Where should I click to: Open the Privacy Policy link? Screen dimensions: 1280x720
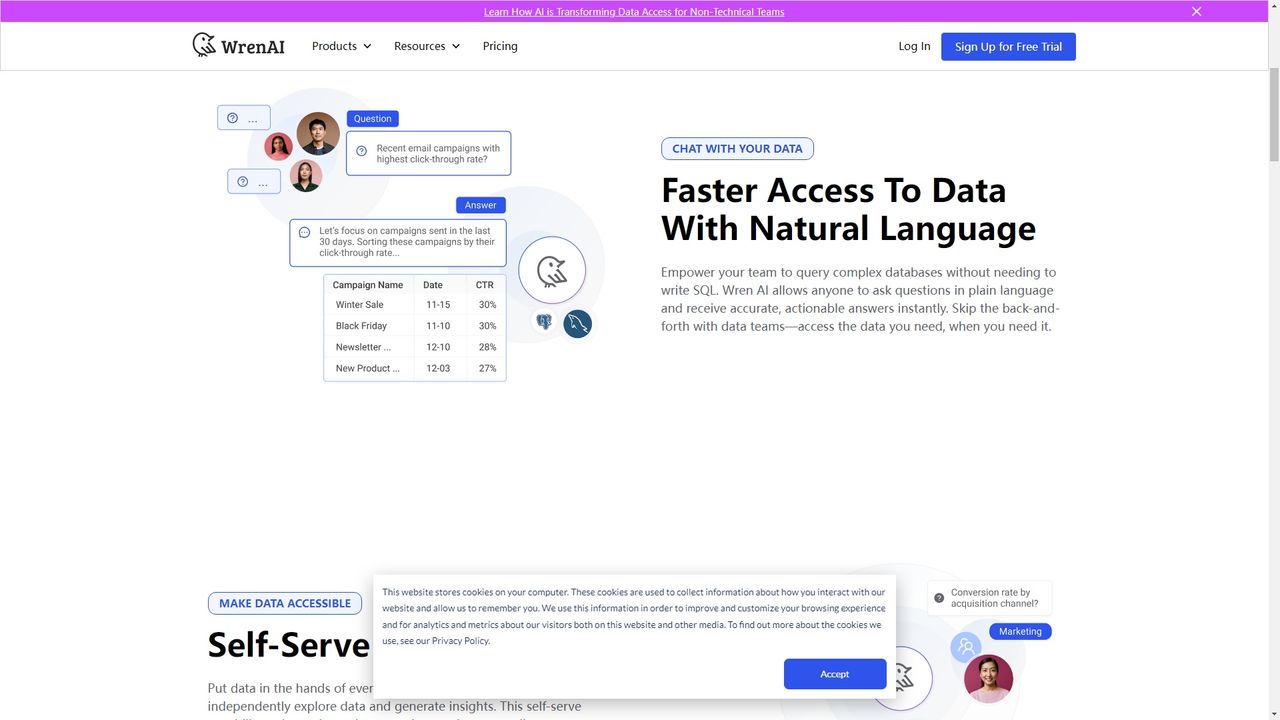(x=460, y=641)
